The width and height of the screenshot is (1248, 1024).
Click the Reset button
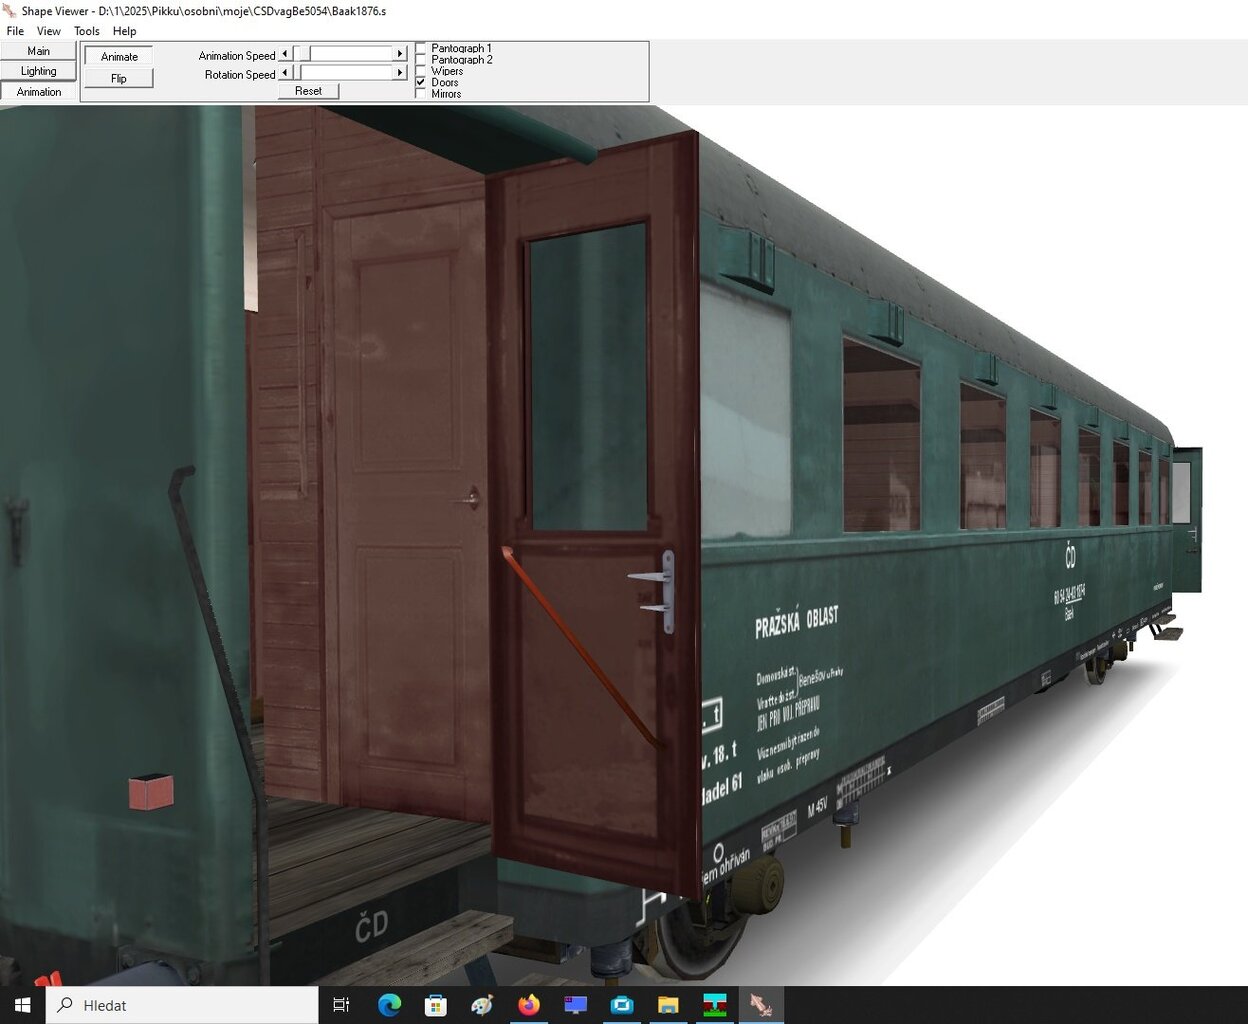click(x=308, y=91)
